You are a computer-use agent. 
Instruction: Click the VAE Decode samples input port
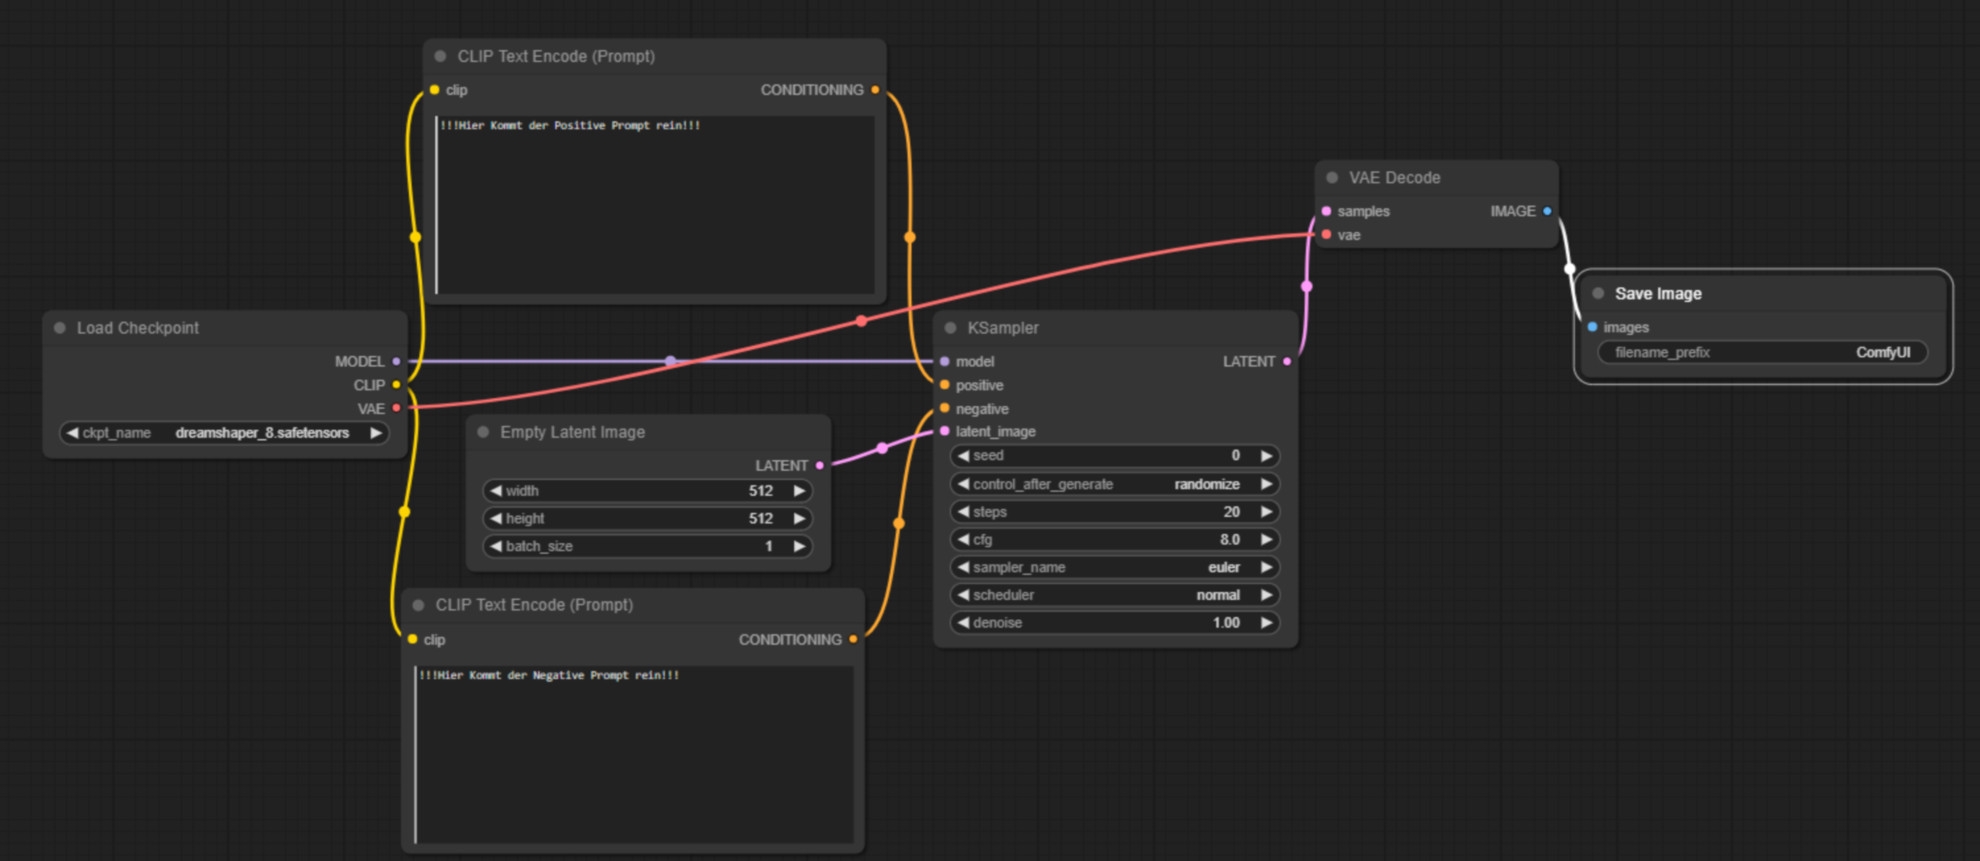pyautogui.click(x=1326, y=211)
